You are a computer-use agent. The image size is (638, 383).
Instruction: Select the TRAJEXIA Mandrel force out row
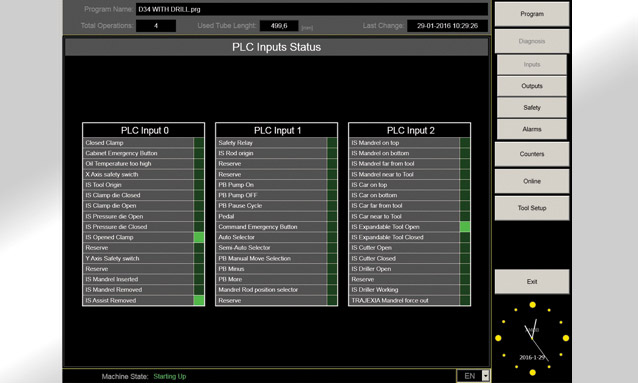click(409, 300)
